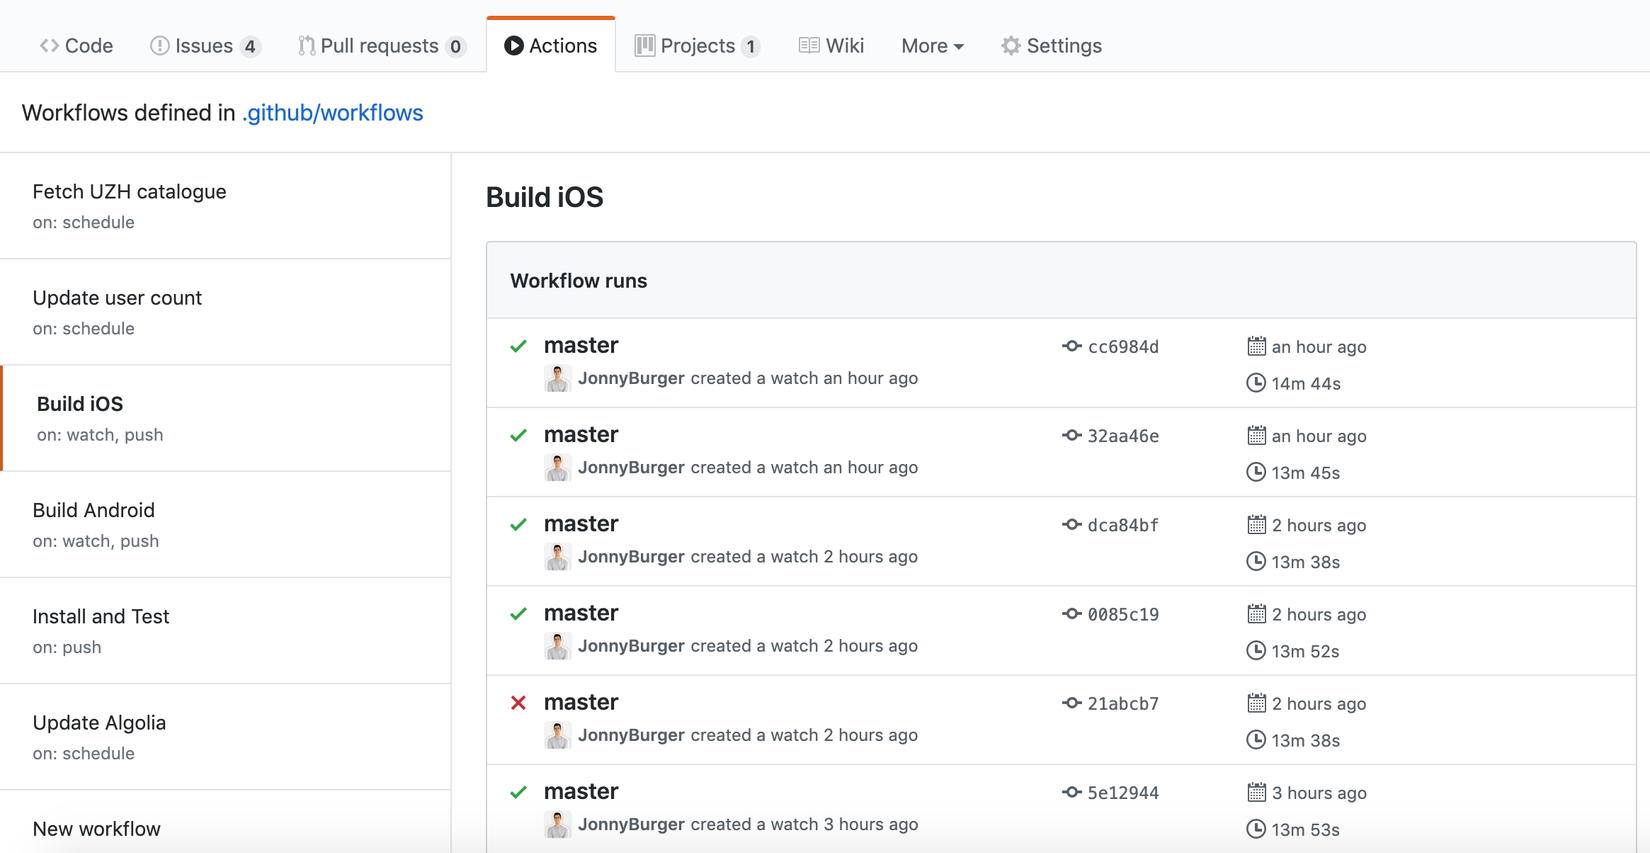Open the failed master run 21abcb7

(x=581, y=702)
